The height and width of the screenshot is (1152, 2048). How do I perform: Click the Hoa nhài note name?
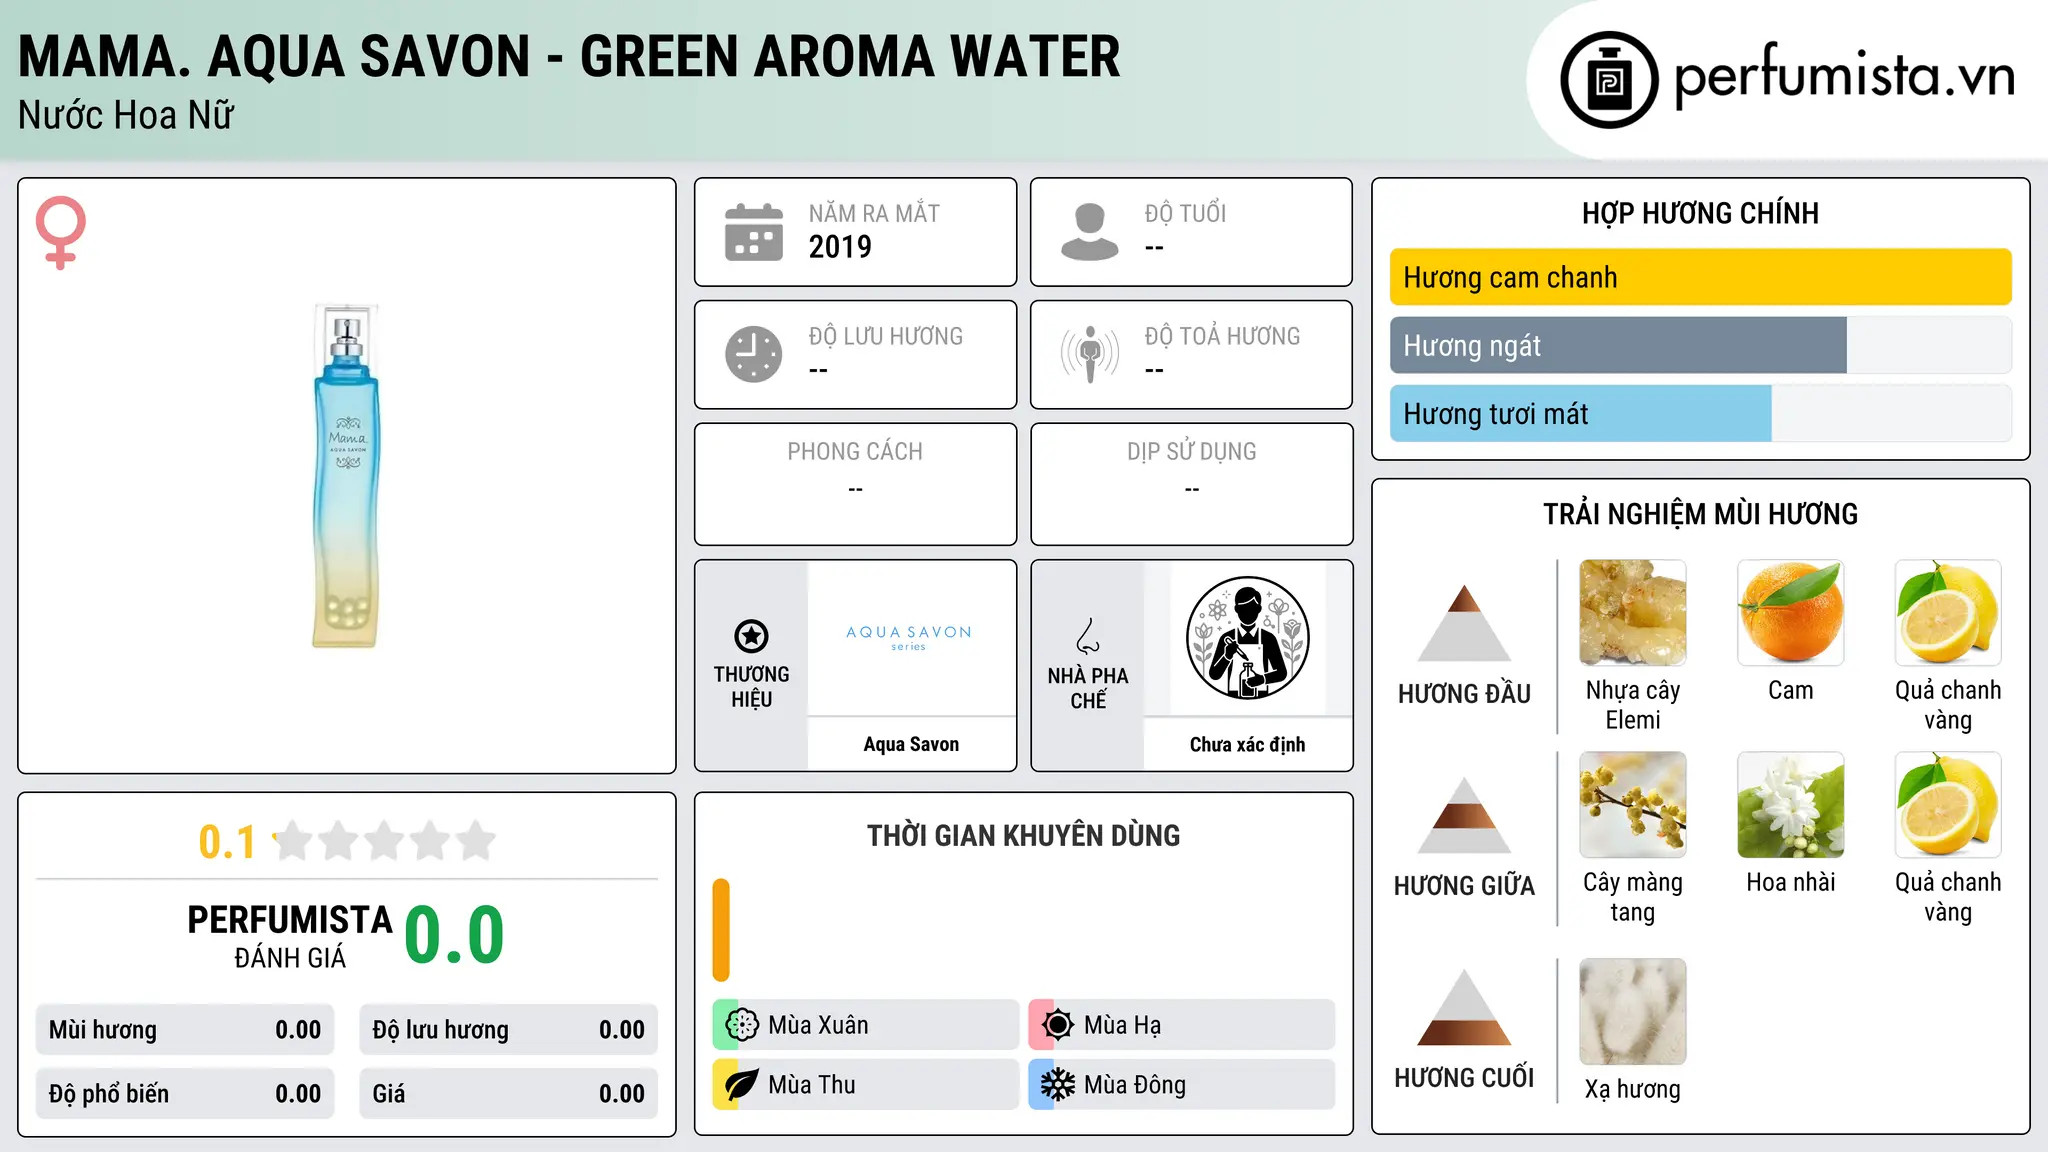pyautogui.click(x=1790, y=882)
